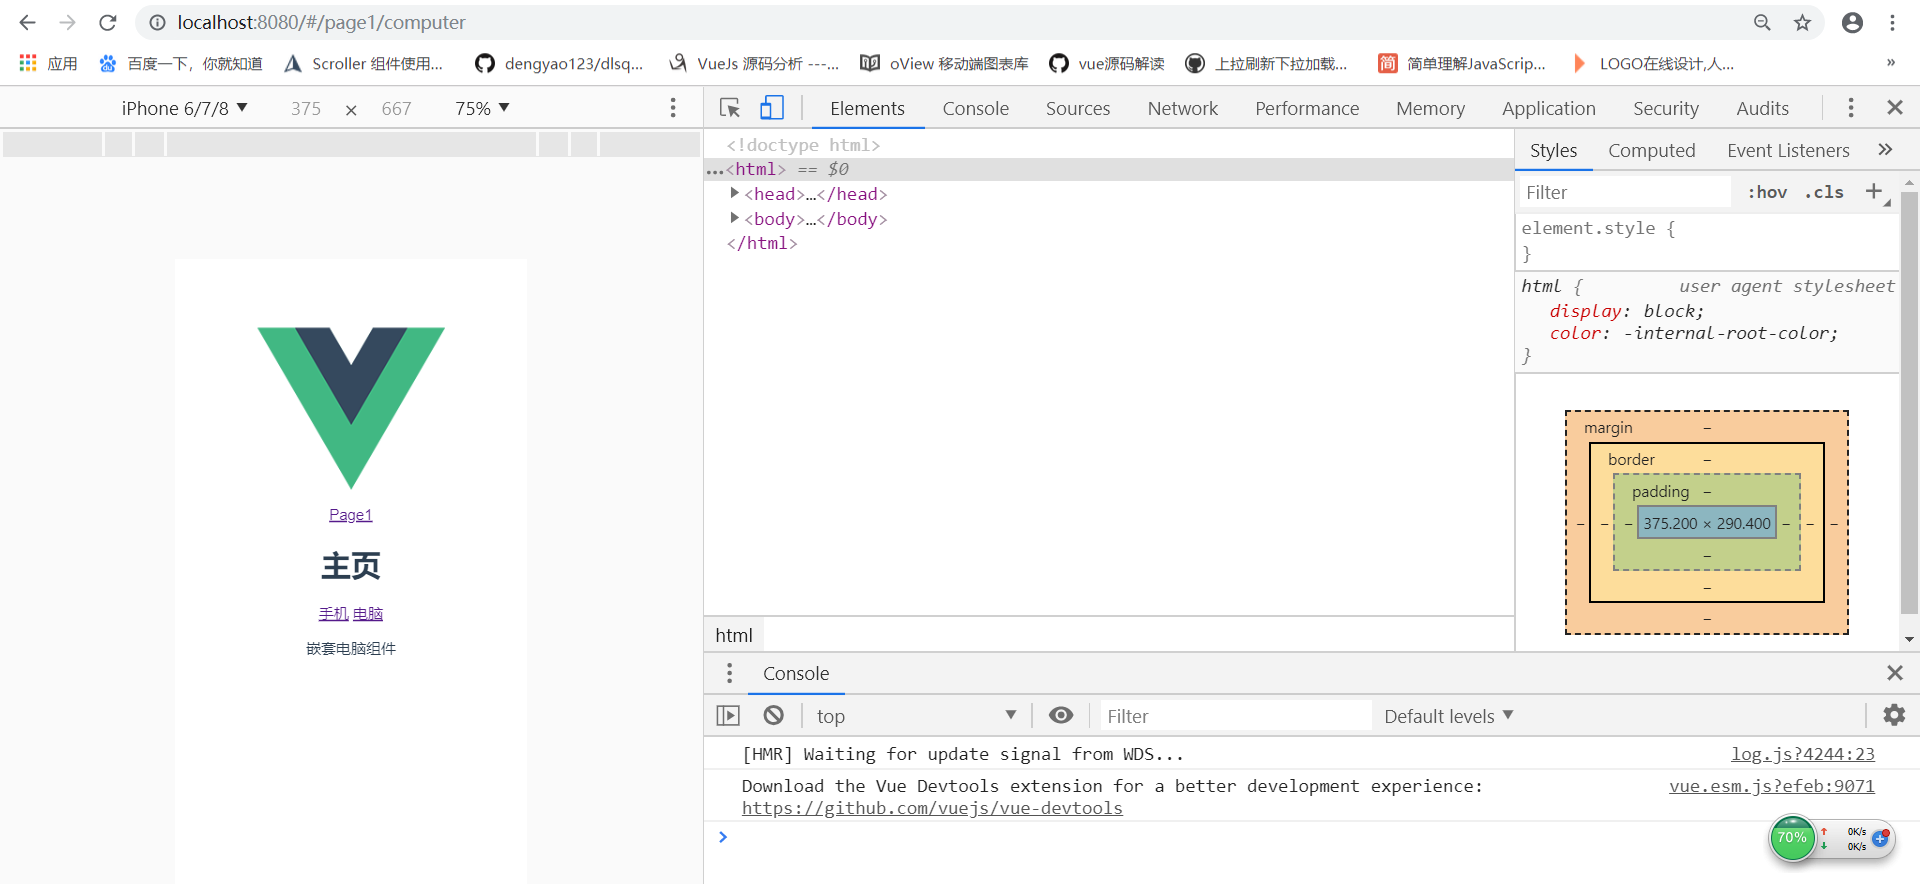Edit the device height 667 field
1920x884 pixels.
pyautogui.click(x=396, y=108)
